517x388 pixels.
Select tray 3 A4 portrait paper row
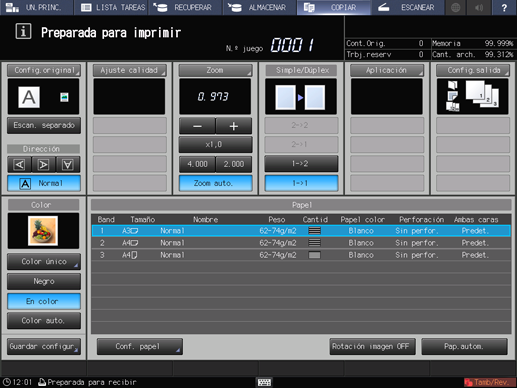[x=301, y=255]
